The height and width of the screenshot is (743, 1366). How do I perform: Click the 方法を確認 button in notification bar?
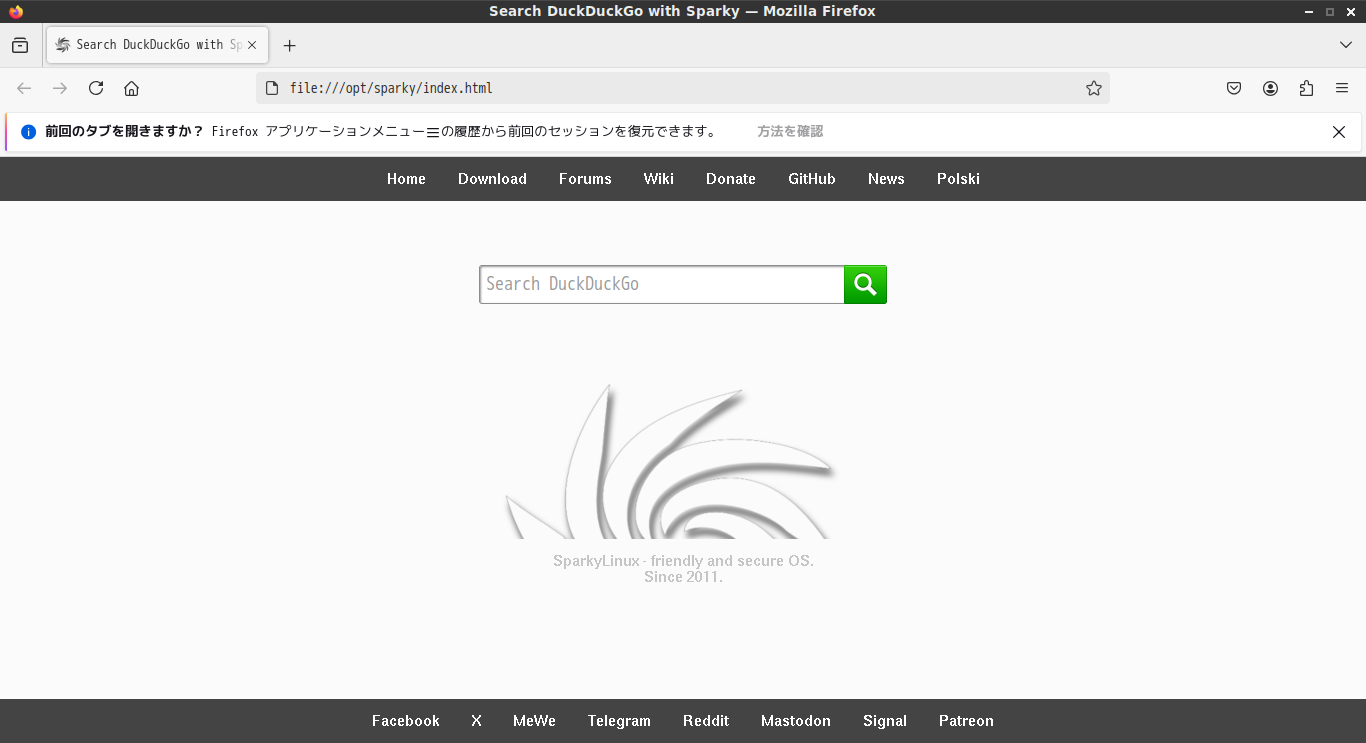790,132
